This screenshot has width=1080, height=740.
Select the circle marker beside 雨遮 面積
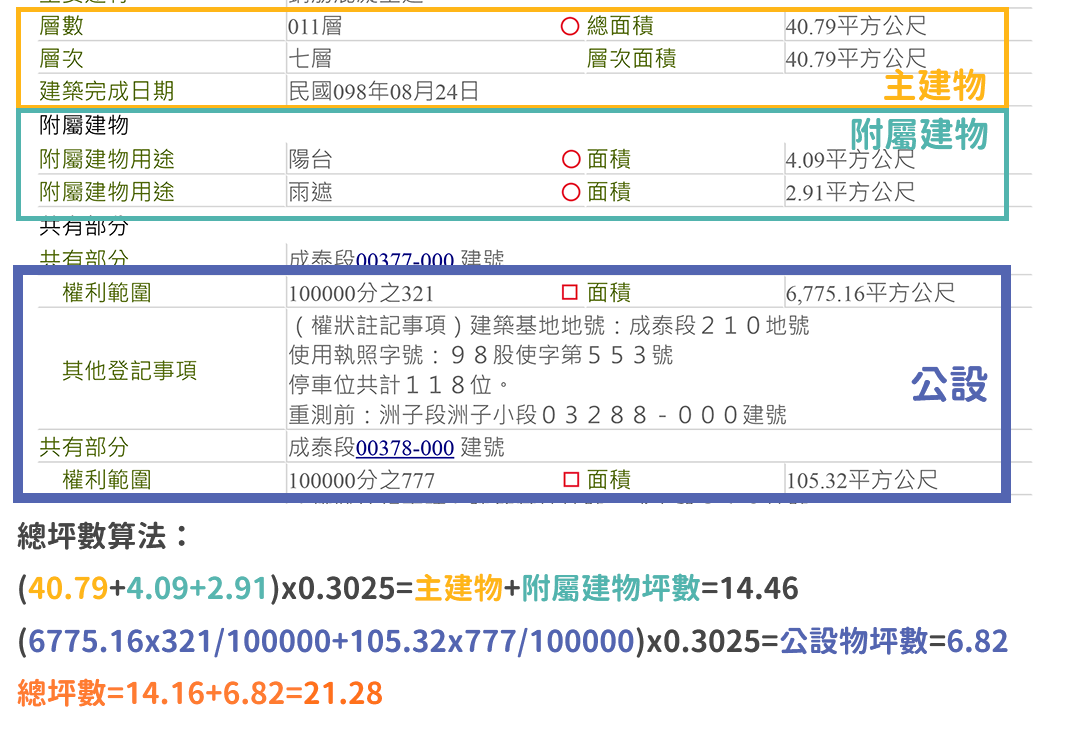[570, 191]
